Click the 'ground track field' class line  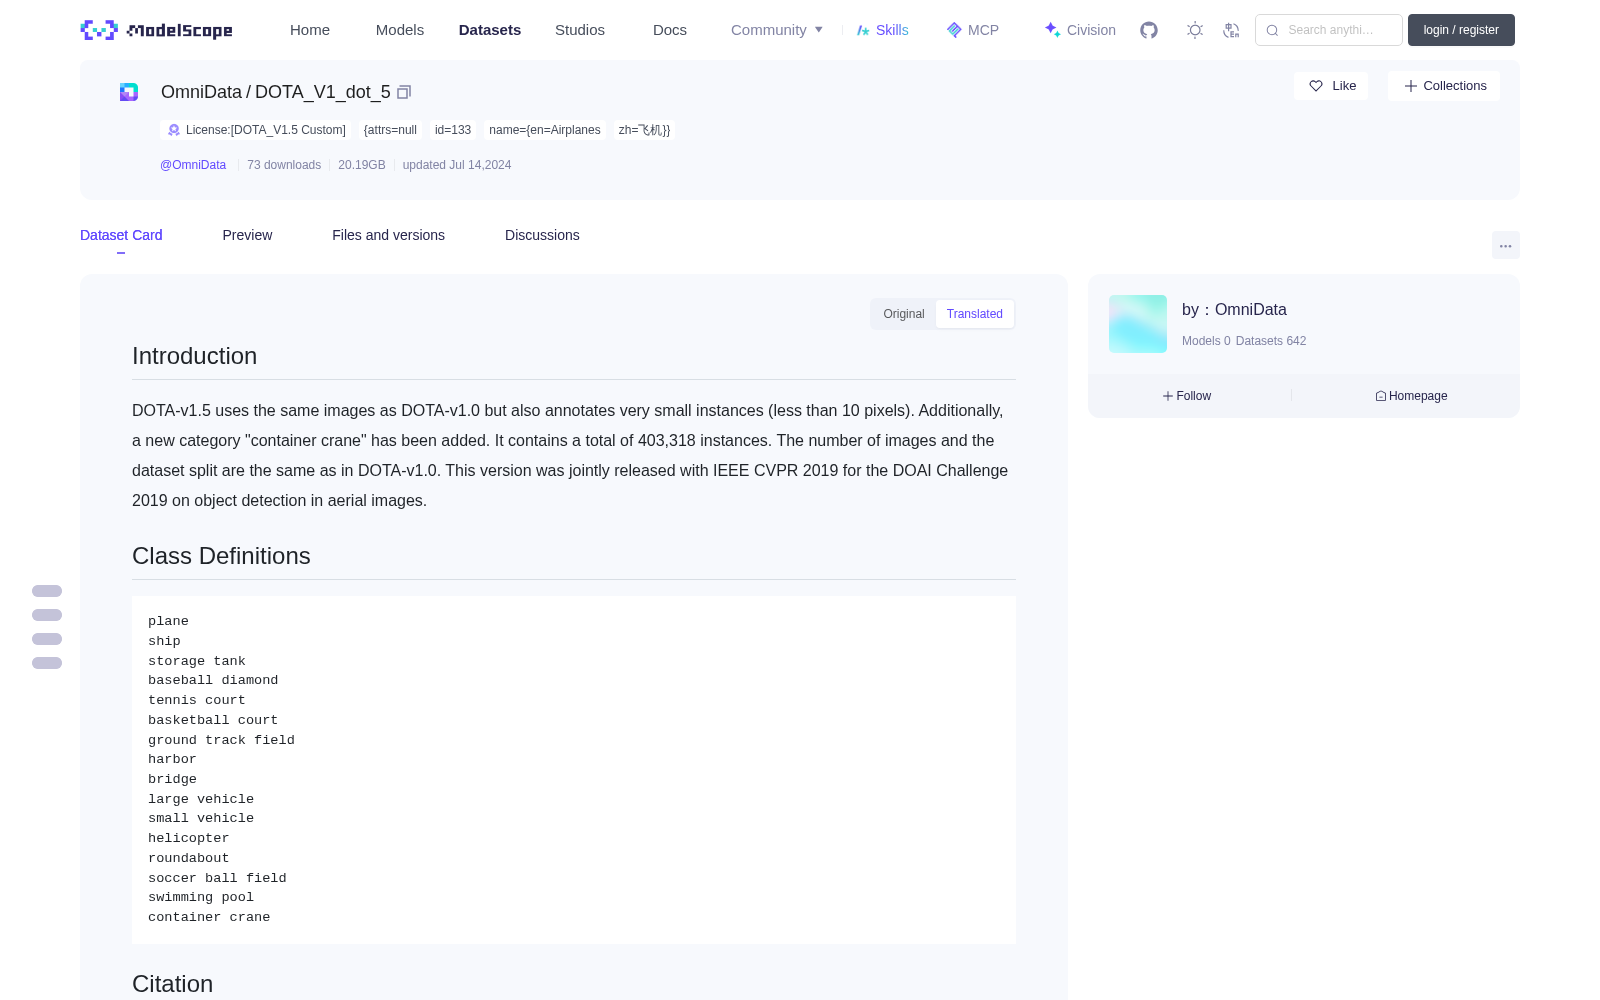pos(221,740)
